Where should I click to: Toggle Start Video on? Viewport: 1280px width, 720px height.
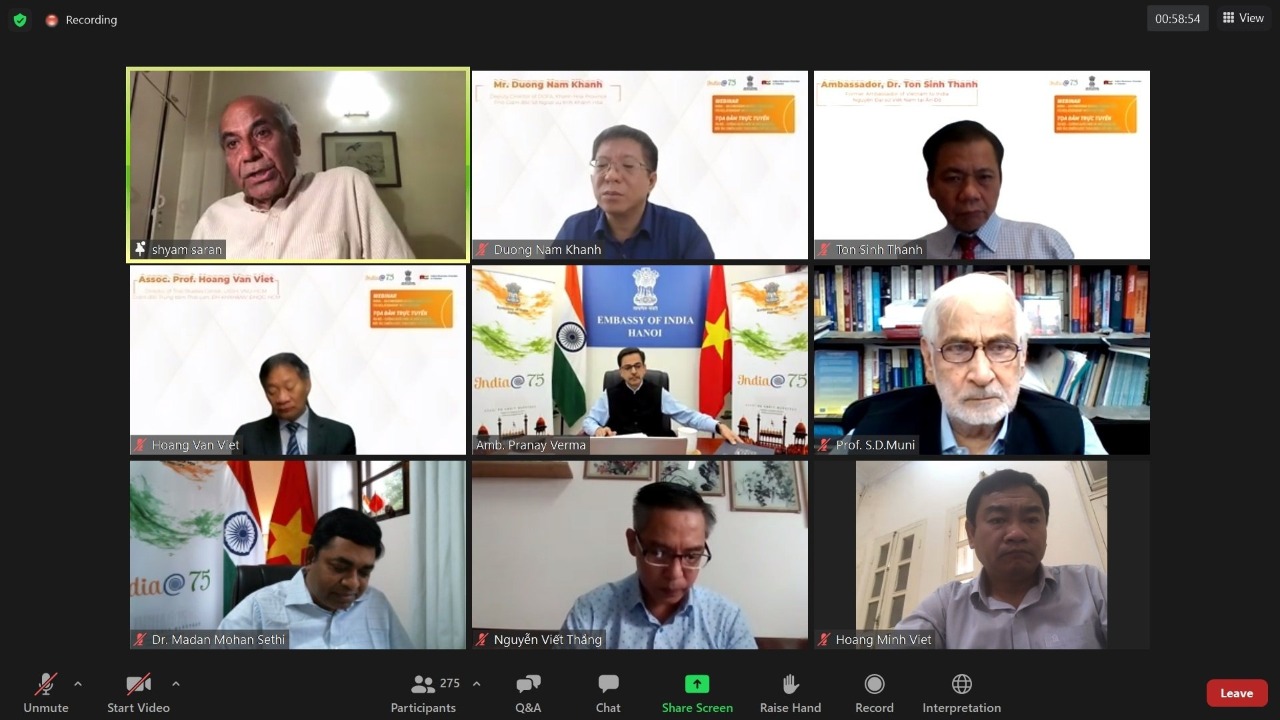pyautogui.click(x=138, y=693)
